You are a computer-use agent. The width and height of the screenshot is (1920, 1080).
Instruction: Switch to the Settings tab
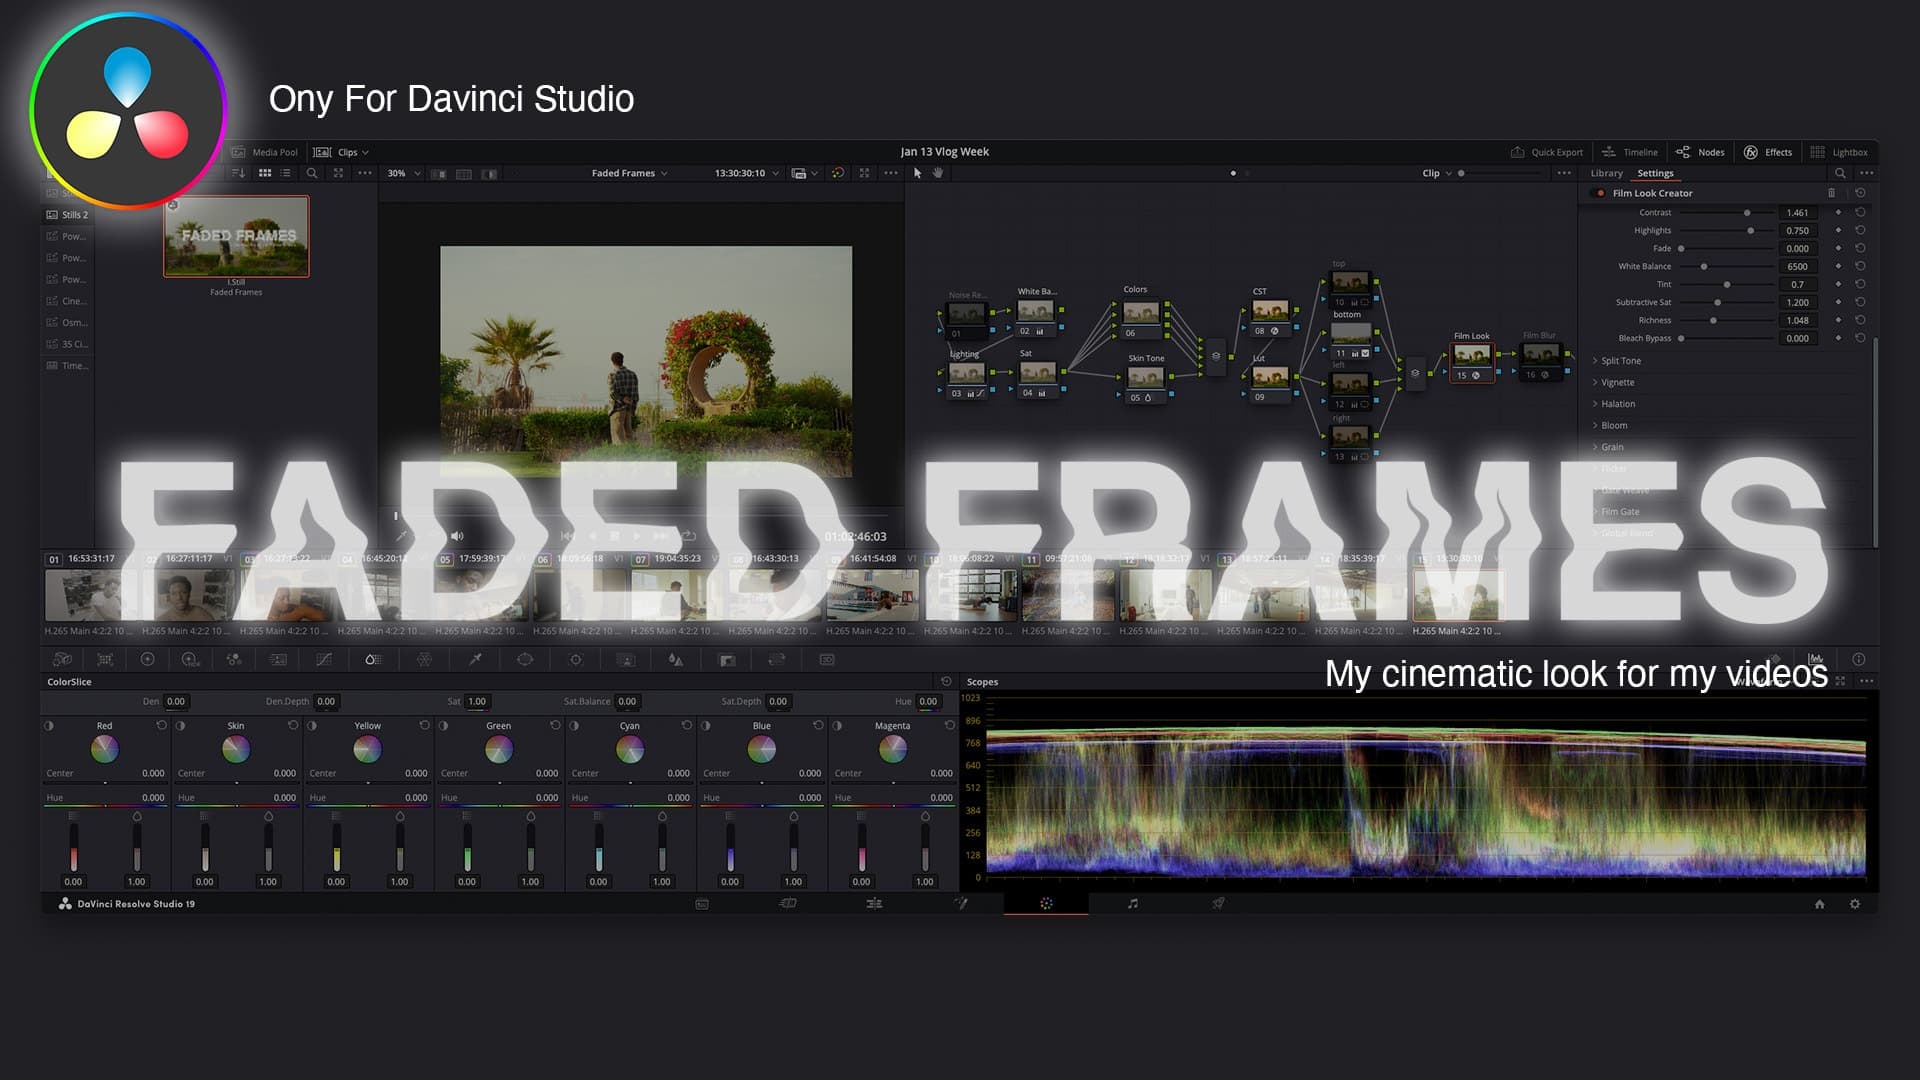pyautogui.click(x=1655, y=173)
